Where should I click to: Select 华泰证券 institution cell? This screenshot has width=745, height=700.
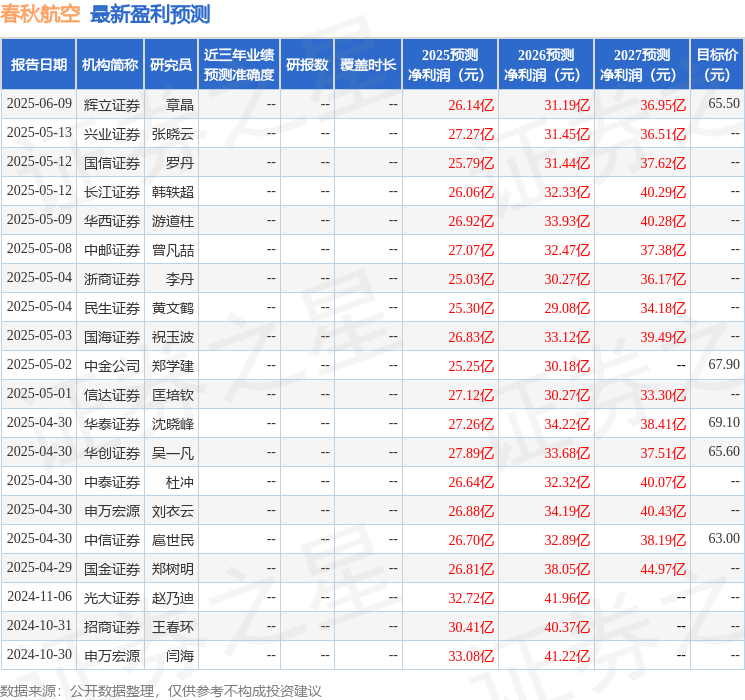112,424
